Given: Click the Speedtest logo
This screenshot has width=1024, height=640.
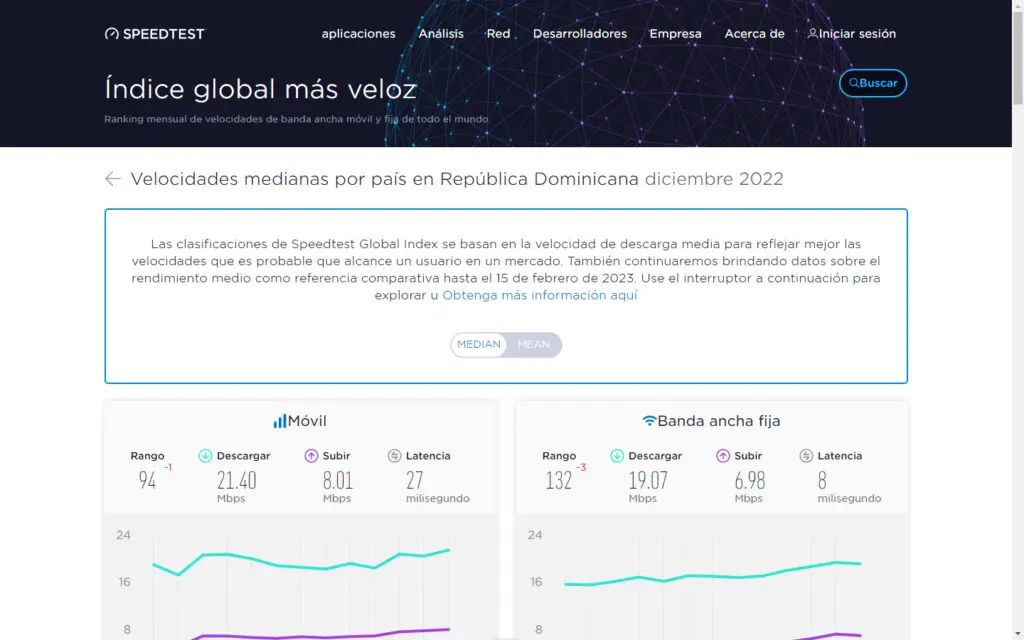Looking at the screenshot, I should pos(155,34).
